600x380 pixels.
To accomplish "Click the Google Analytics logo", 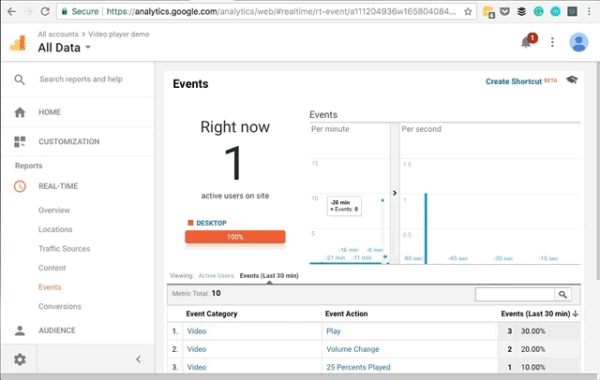I will pos(18,43).
